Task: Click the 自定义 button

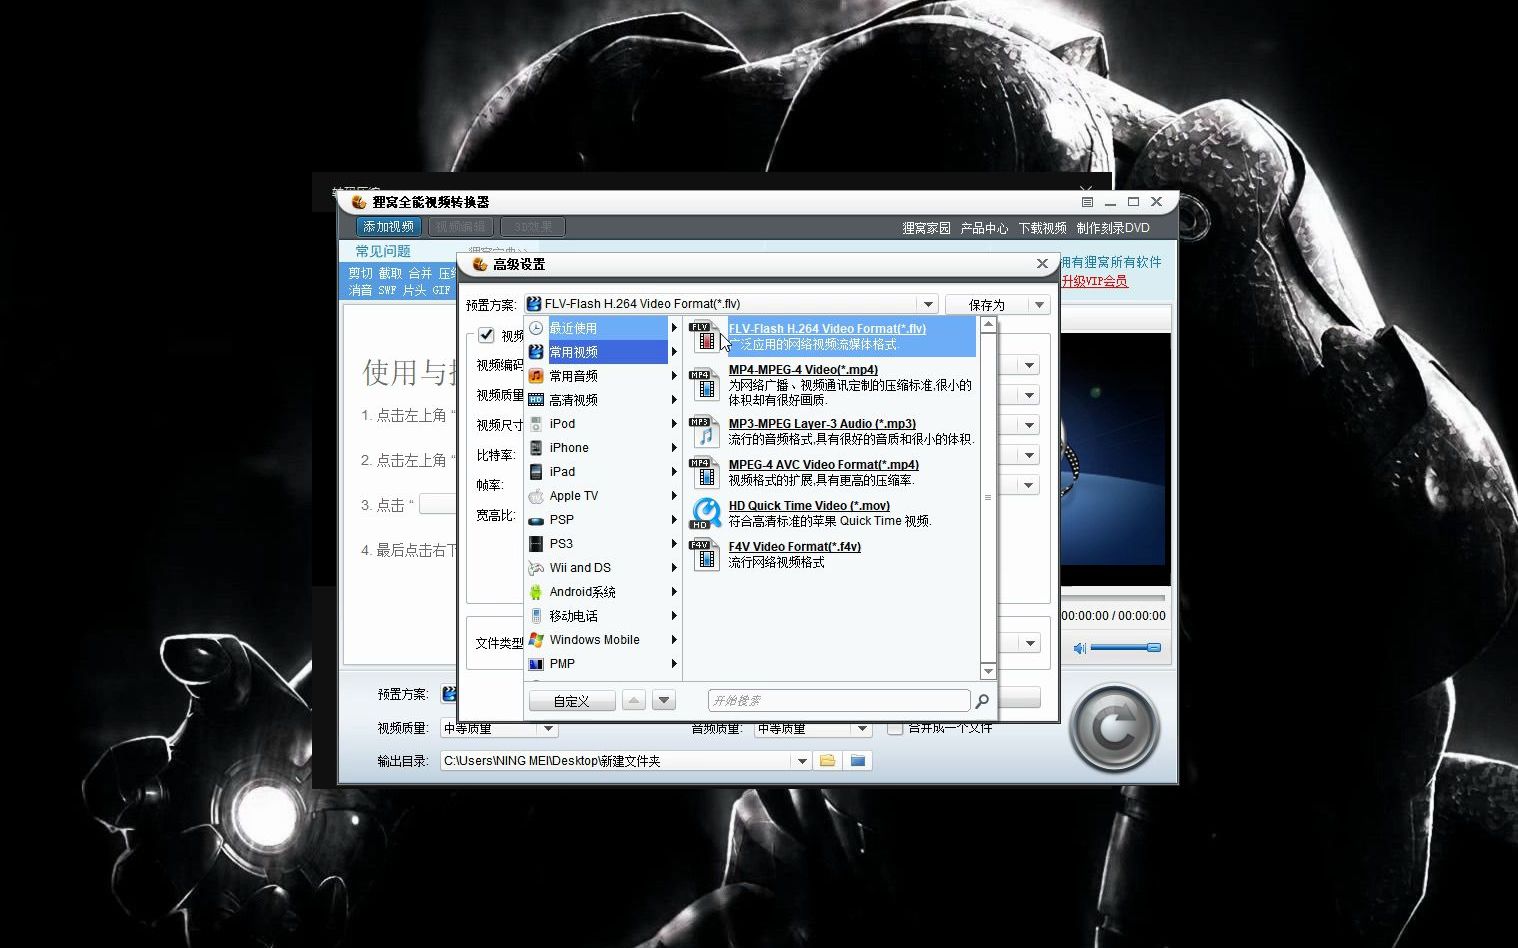Action: tap(572, 701)
